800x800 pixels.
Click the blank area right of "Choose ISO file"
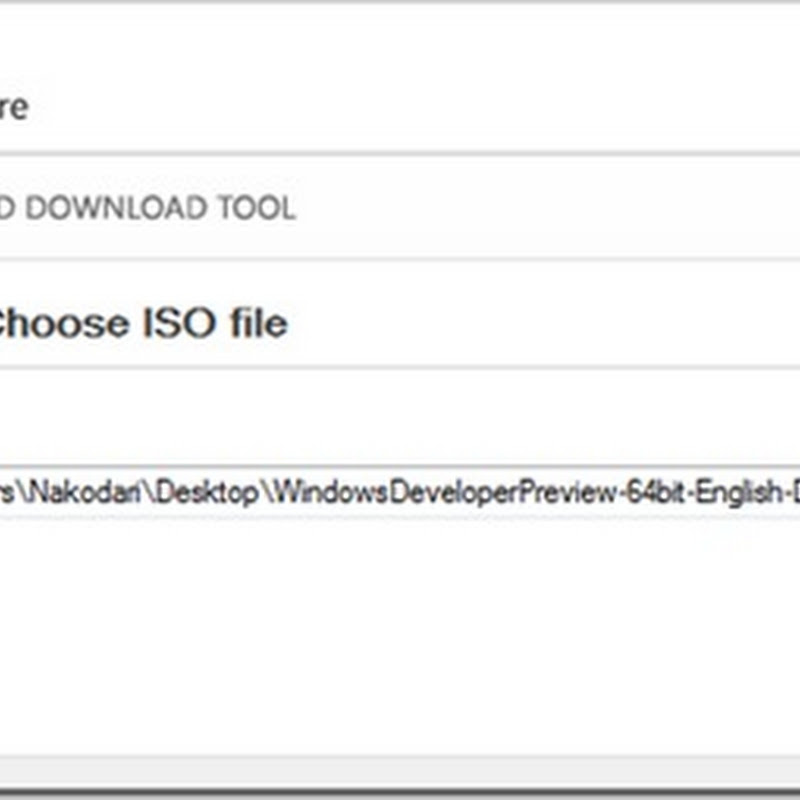tap(550, 323)
